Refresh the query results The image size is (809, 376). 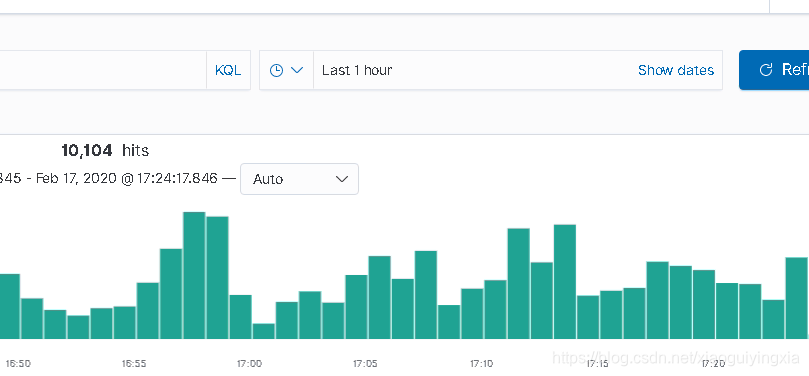774,70
